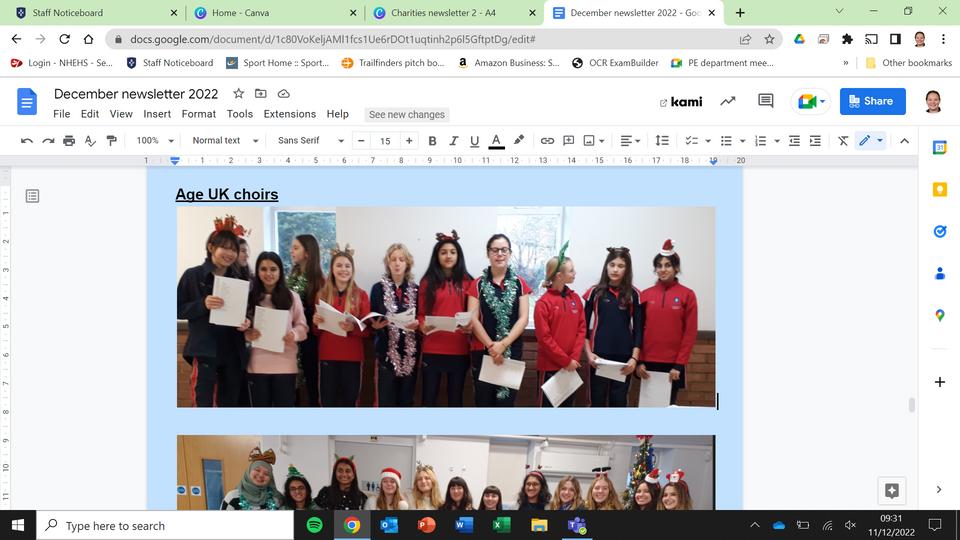Open the Insert menu
This screenshot has width=960, height=540.
(x=157, y=114)
